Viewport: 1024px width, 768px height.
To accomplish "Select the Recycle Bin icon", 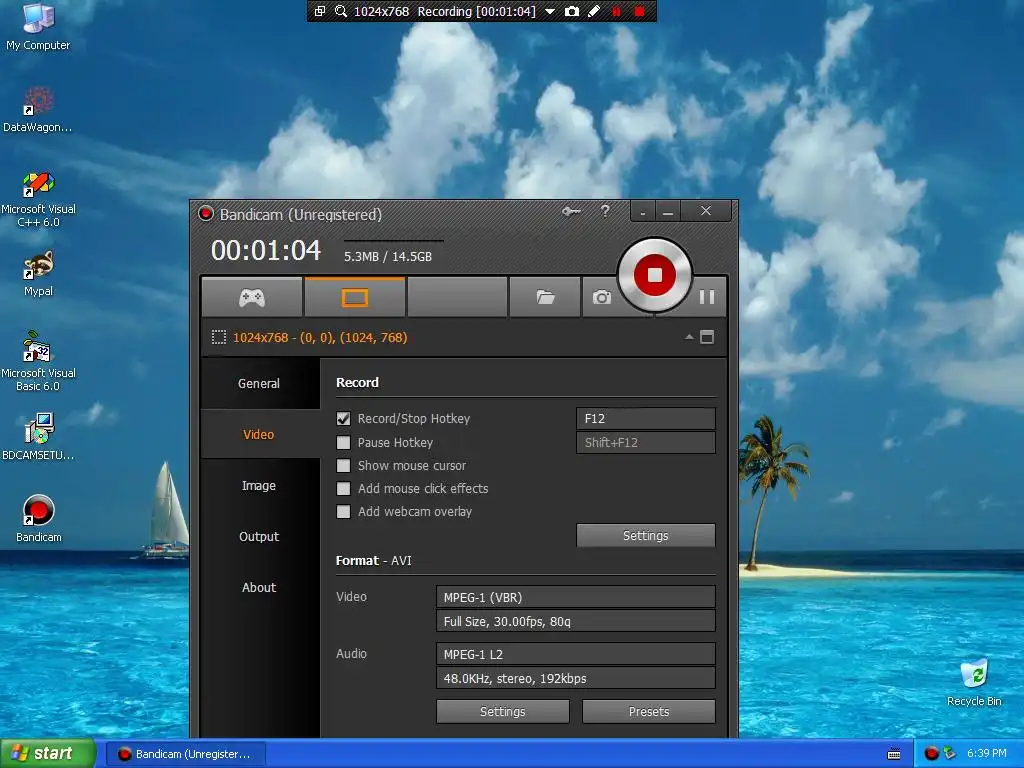I will tap(974, 683).
